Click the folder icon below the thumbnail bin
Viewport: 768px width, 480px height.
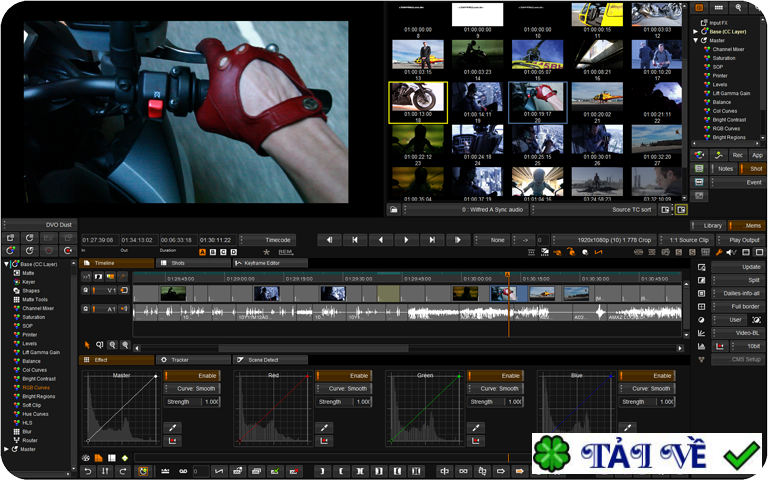point(393,210)
